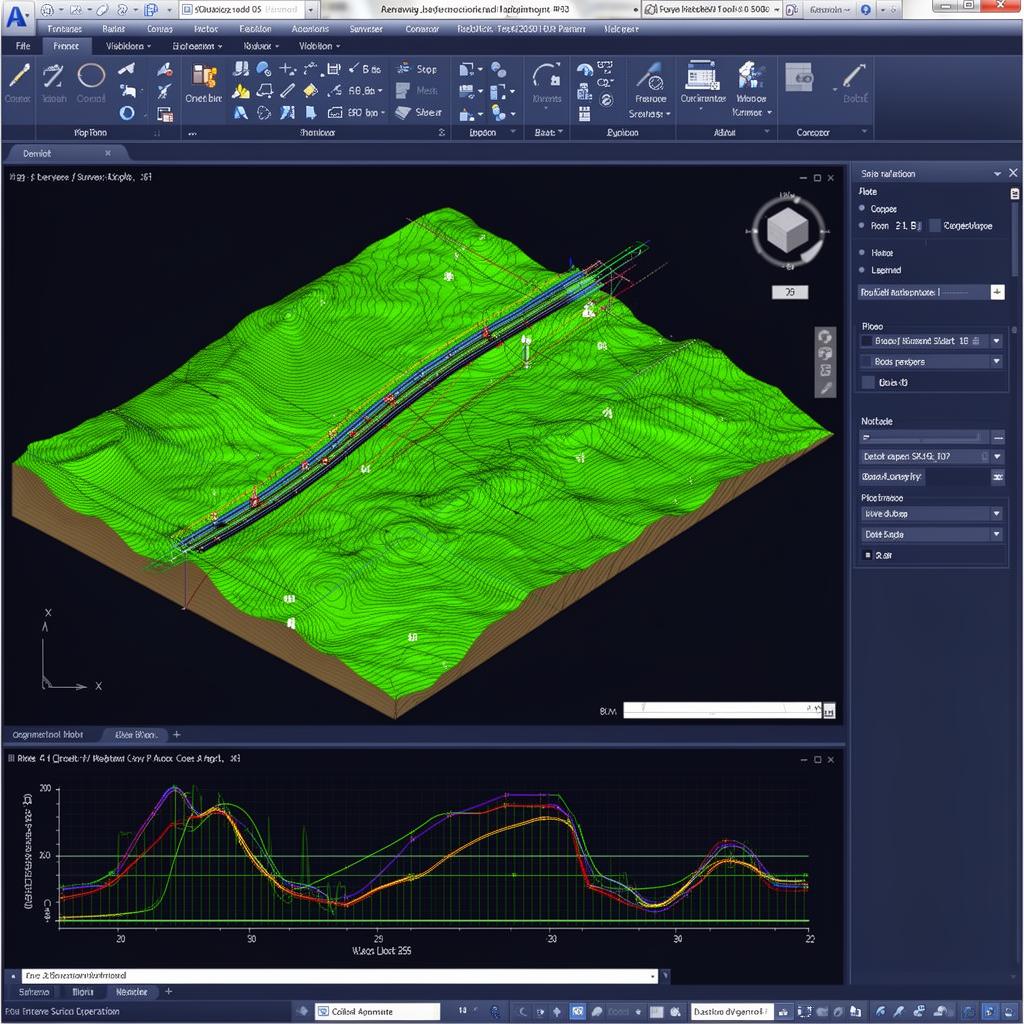
Task: Select the circle tool labeled Conpil
Action: 91,76
